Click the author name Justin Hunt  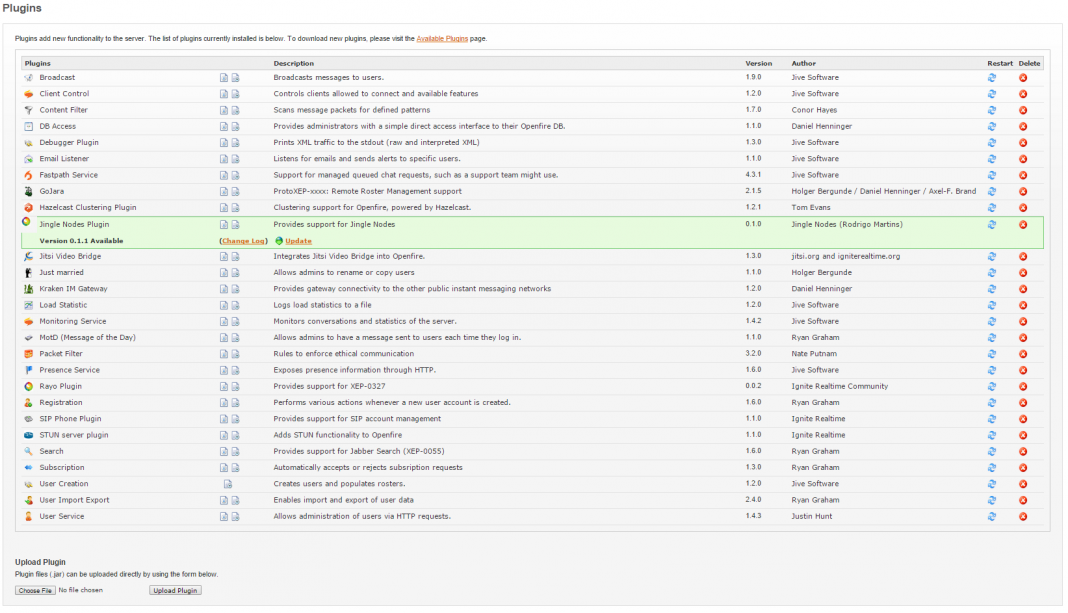(812, 516)
